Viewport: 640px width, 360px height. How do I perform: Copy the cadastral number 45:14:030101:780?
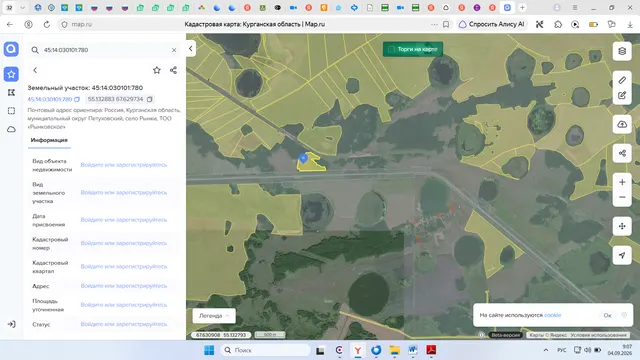click(77, 99)
